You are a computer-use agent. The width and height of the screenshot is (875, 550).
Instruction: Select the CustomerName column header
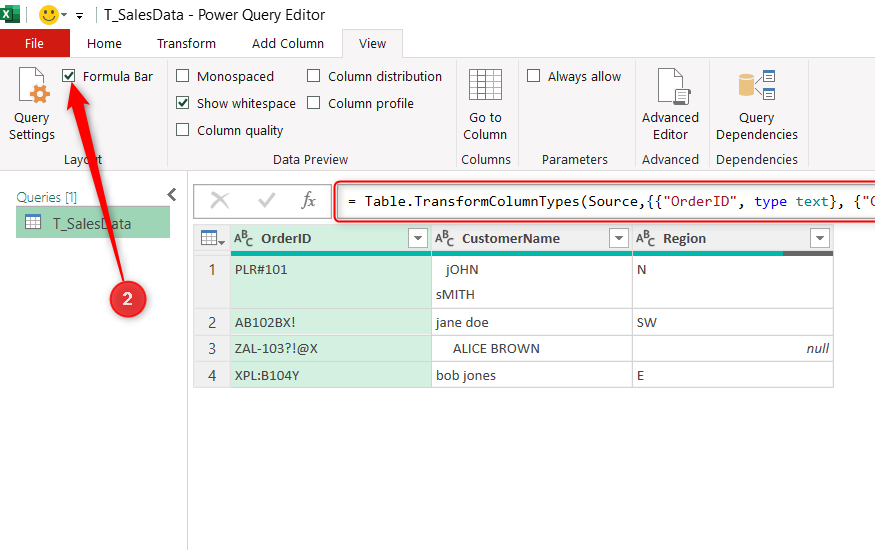[x=532, y=239]
